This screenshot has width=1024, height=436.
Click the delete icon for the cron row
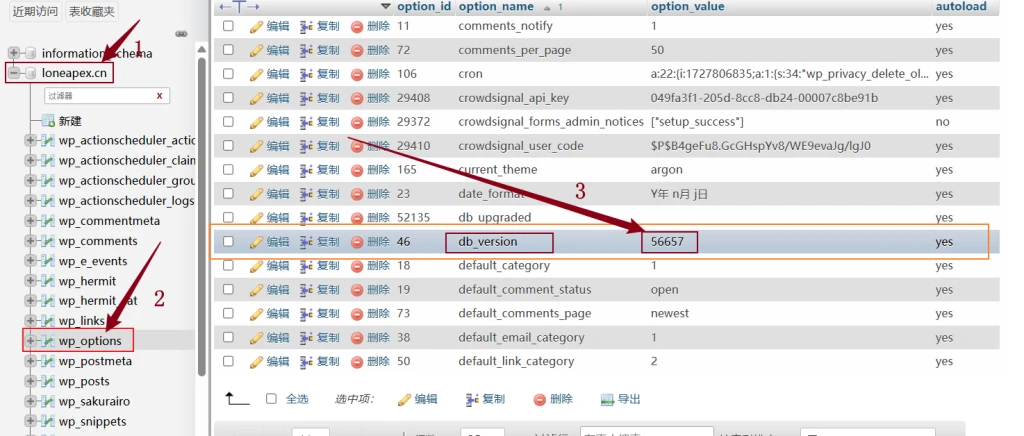pyautogui.click(x=357, y=74)
